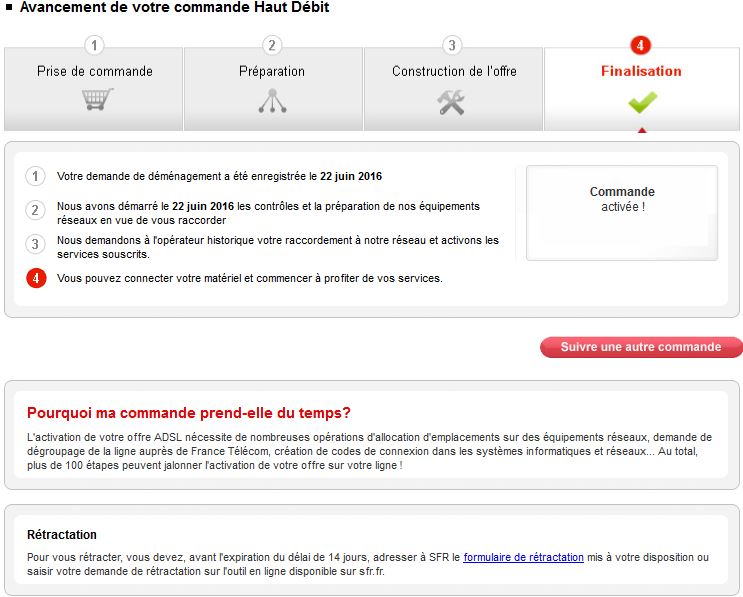Click red bullet 4 beside connecter votre matériel line
The image size is (743, 597).
(36, 278)
